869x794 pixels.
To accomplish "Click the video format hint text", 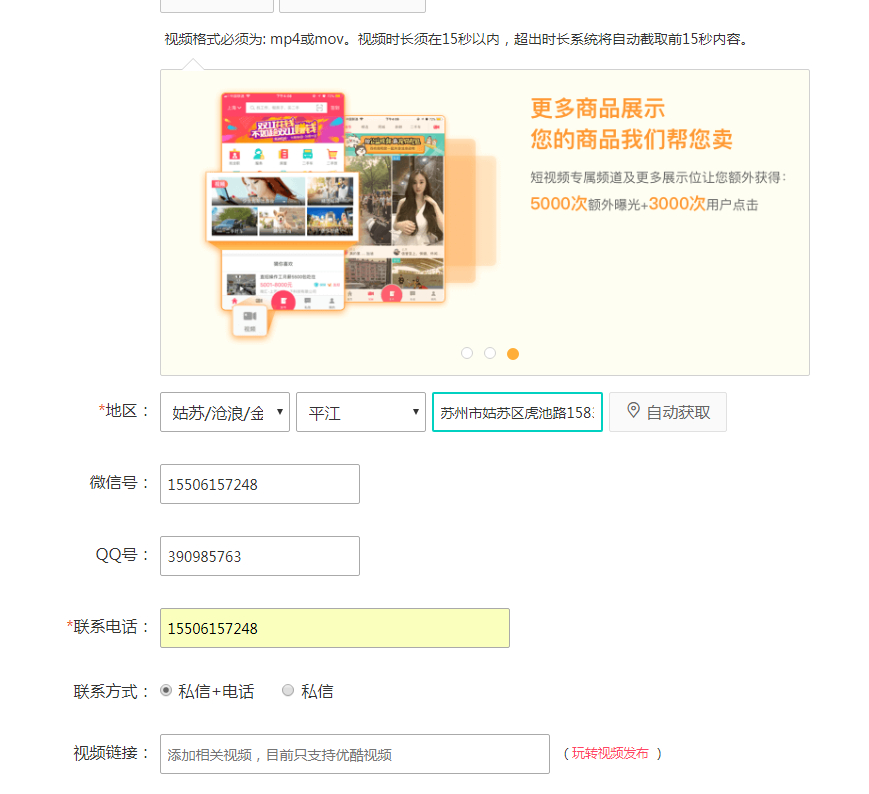I will 458,39.
